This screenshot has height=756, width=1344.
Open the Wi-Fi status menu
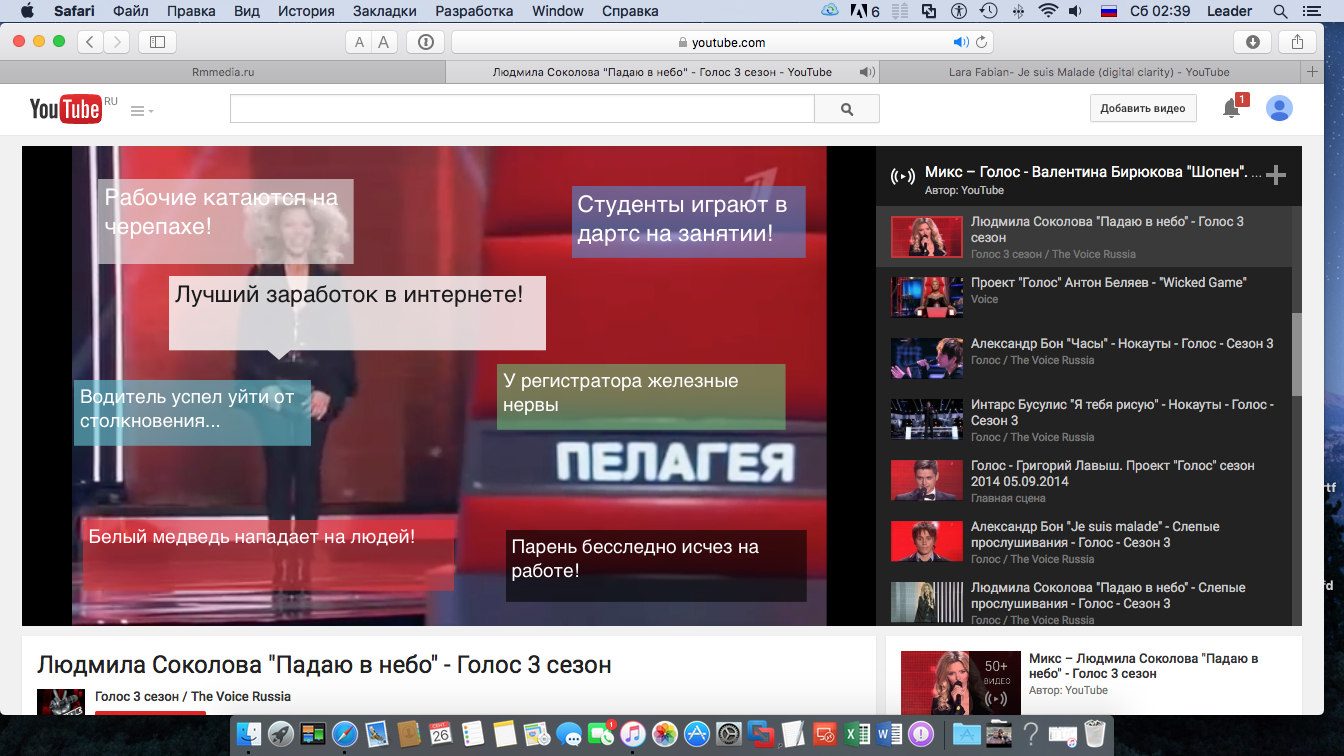1048,11
